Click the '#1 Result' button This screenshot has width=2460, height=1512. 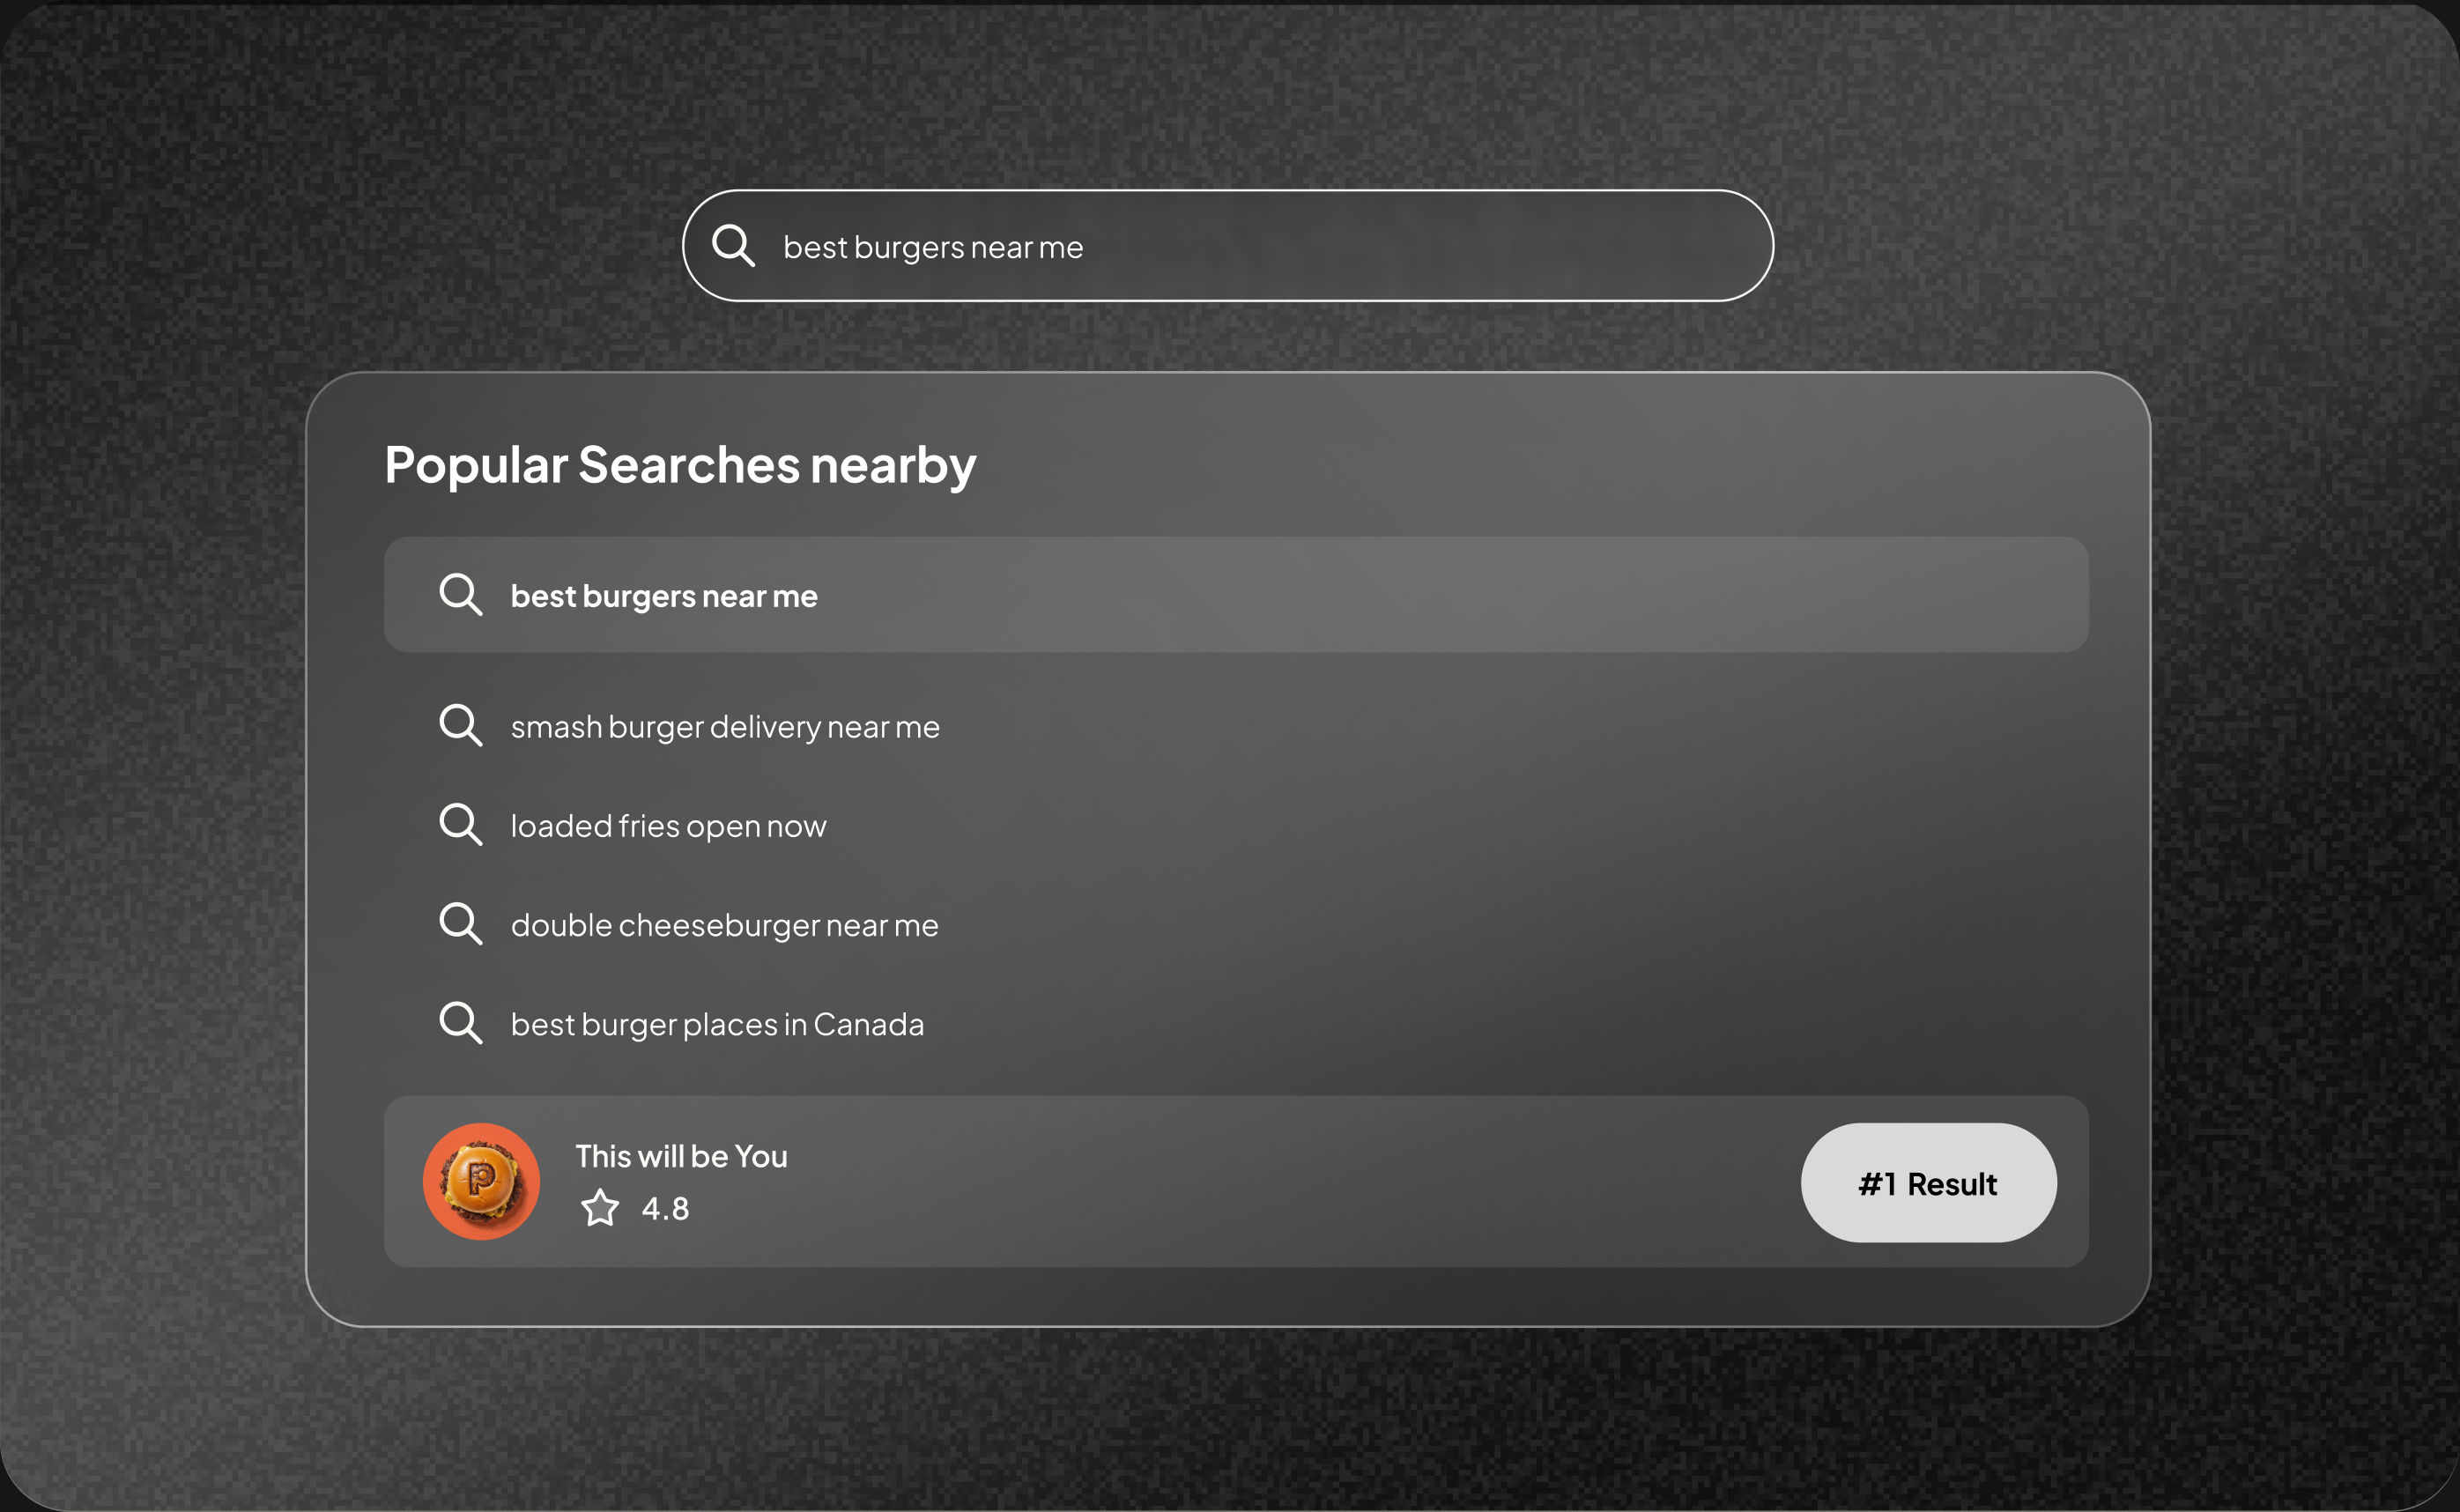click(1928, 1183)
